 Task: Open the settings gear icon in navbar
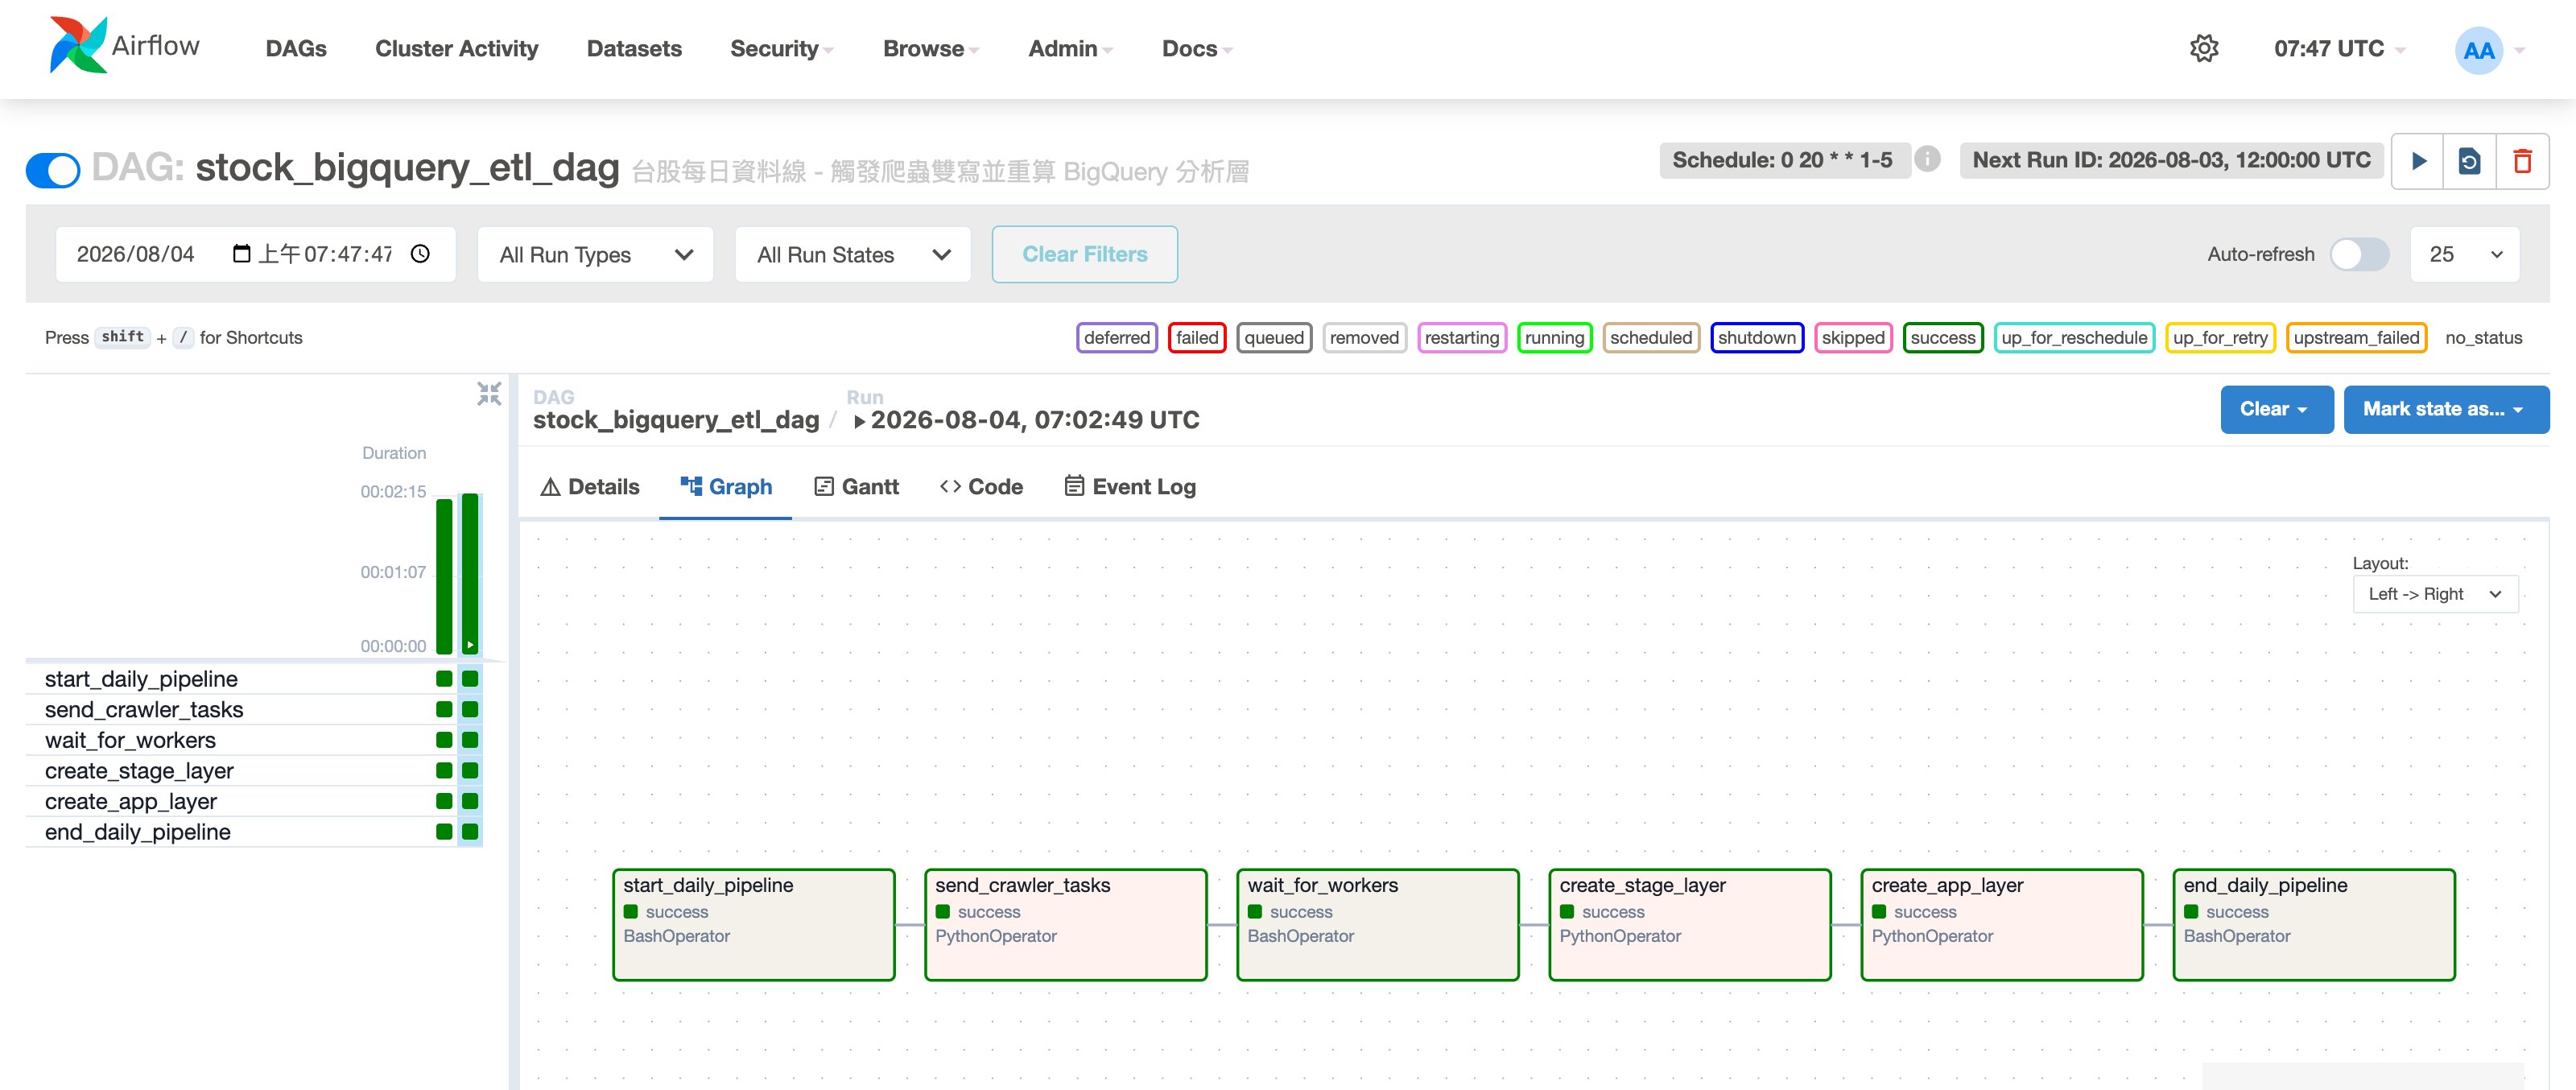pos(2204,48)
